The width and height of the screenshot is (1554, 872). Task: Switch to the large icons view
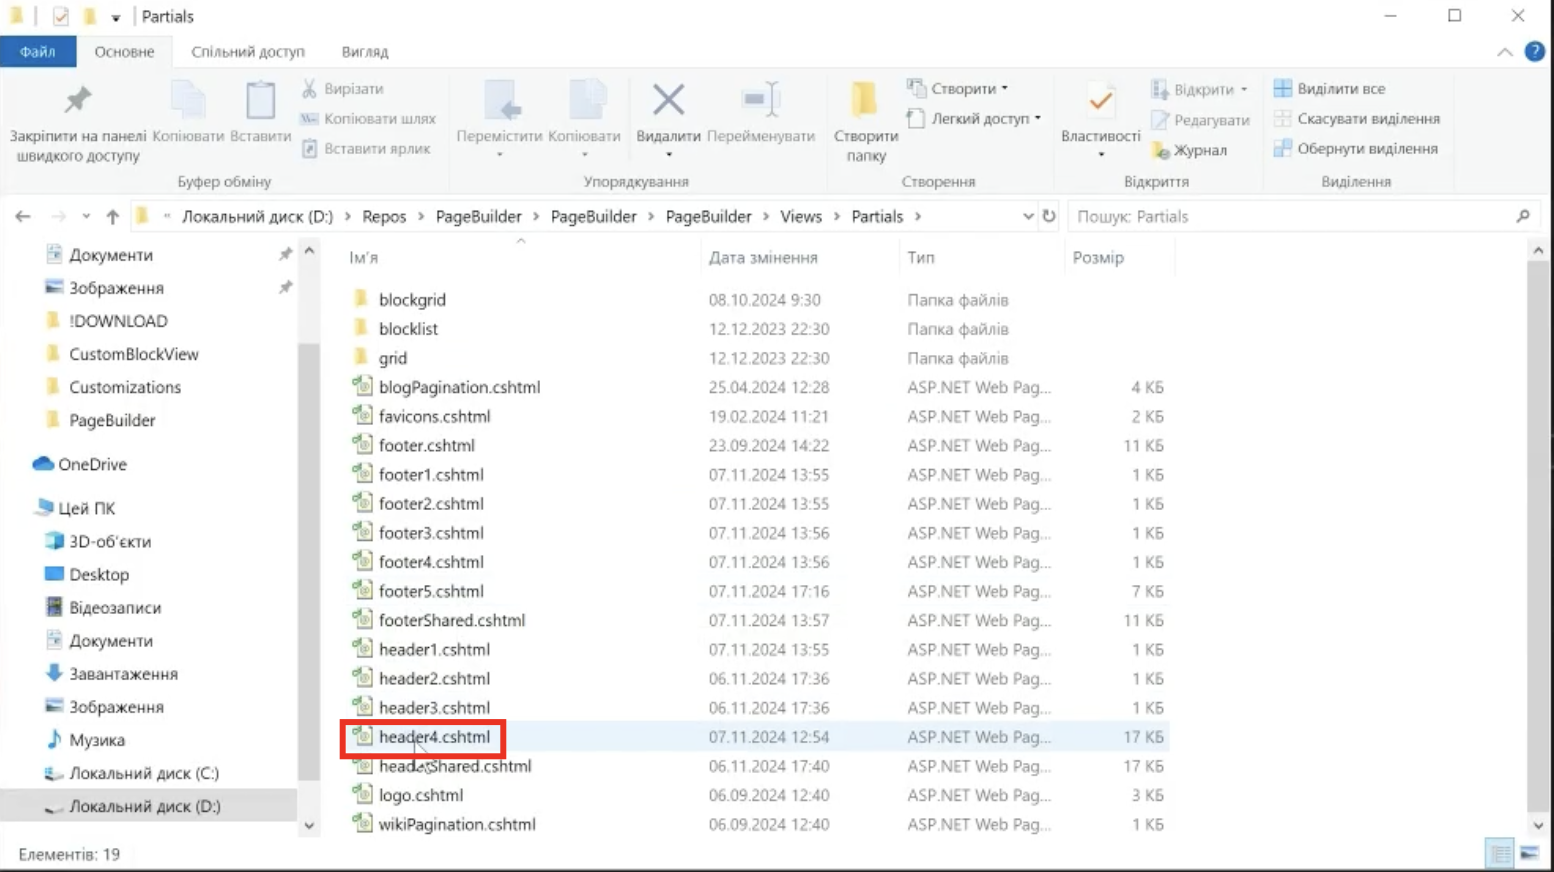[x=1529, y=853]
